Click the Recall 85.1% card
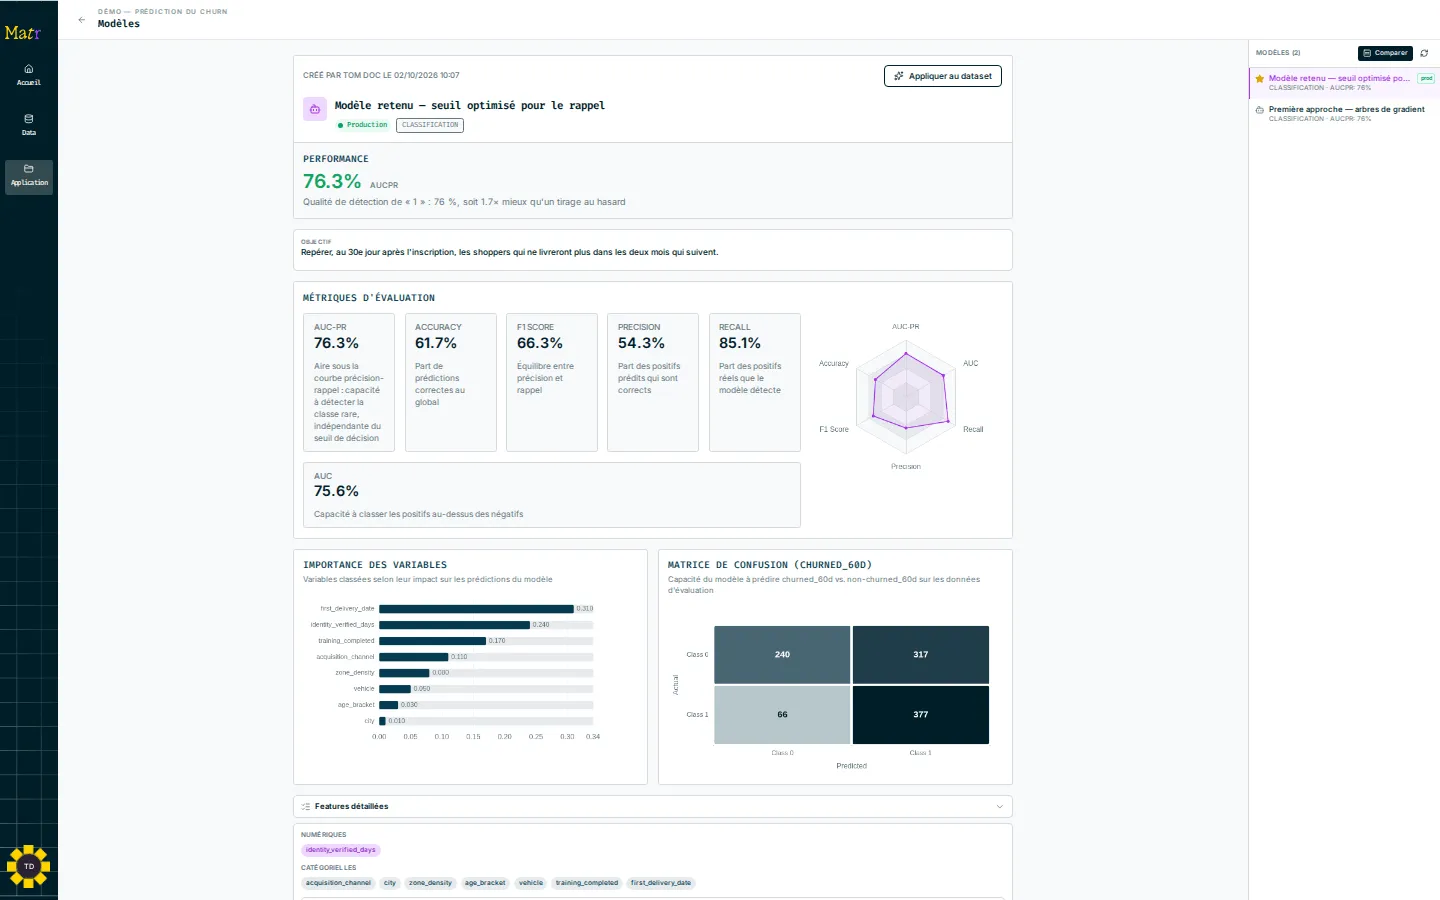The width and height of the screenshot is (1440, 900). [x=755, y=383]
